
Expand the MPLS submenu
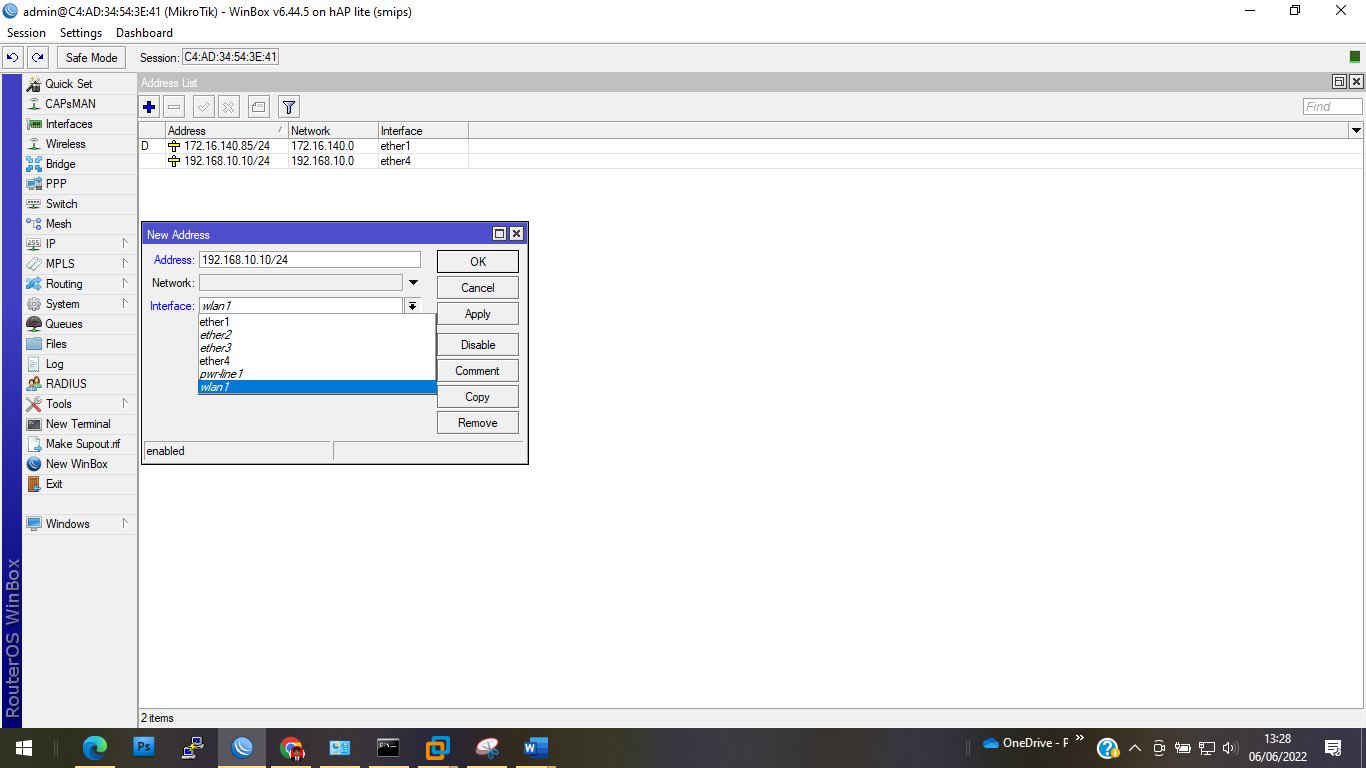click(x=125, y=264)
